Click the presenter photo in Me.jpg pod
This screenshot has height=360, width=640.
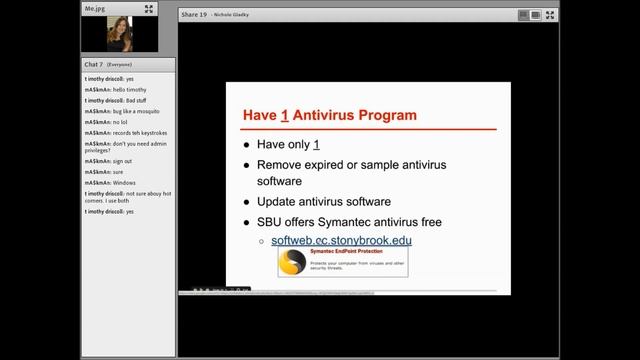(x=120, y=34)
